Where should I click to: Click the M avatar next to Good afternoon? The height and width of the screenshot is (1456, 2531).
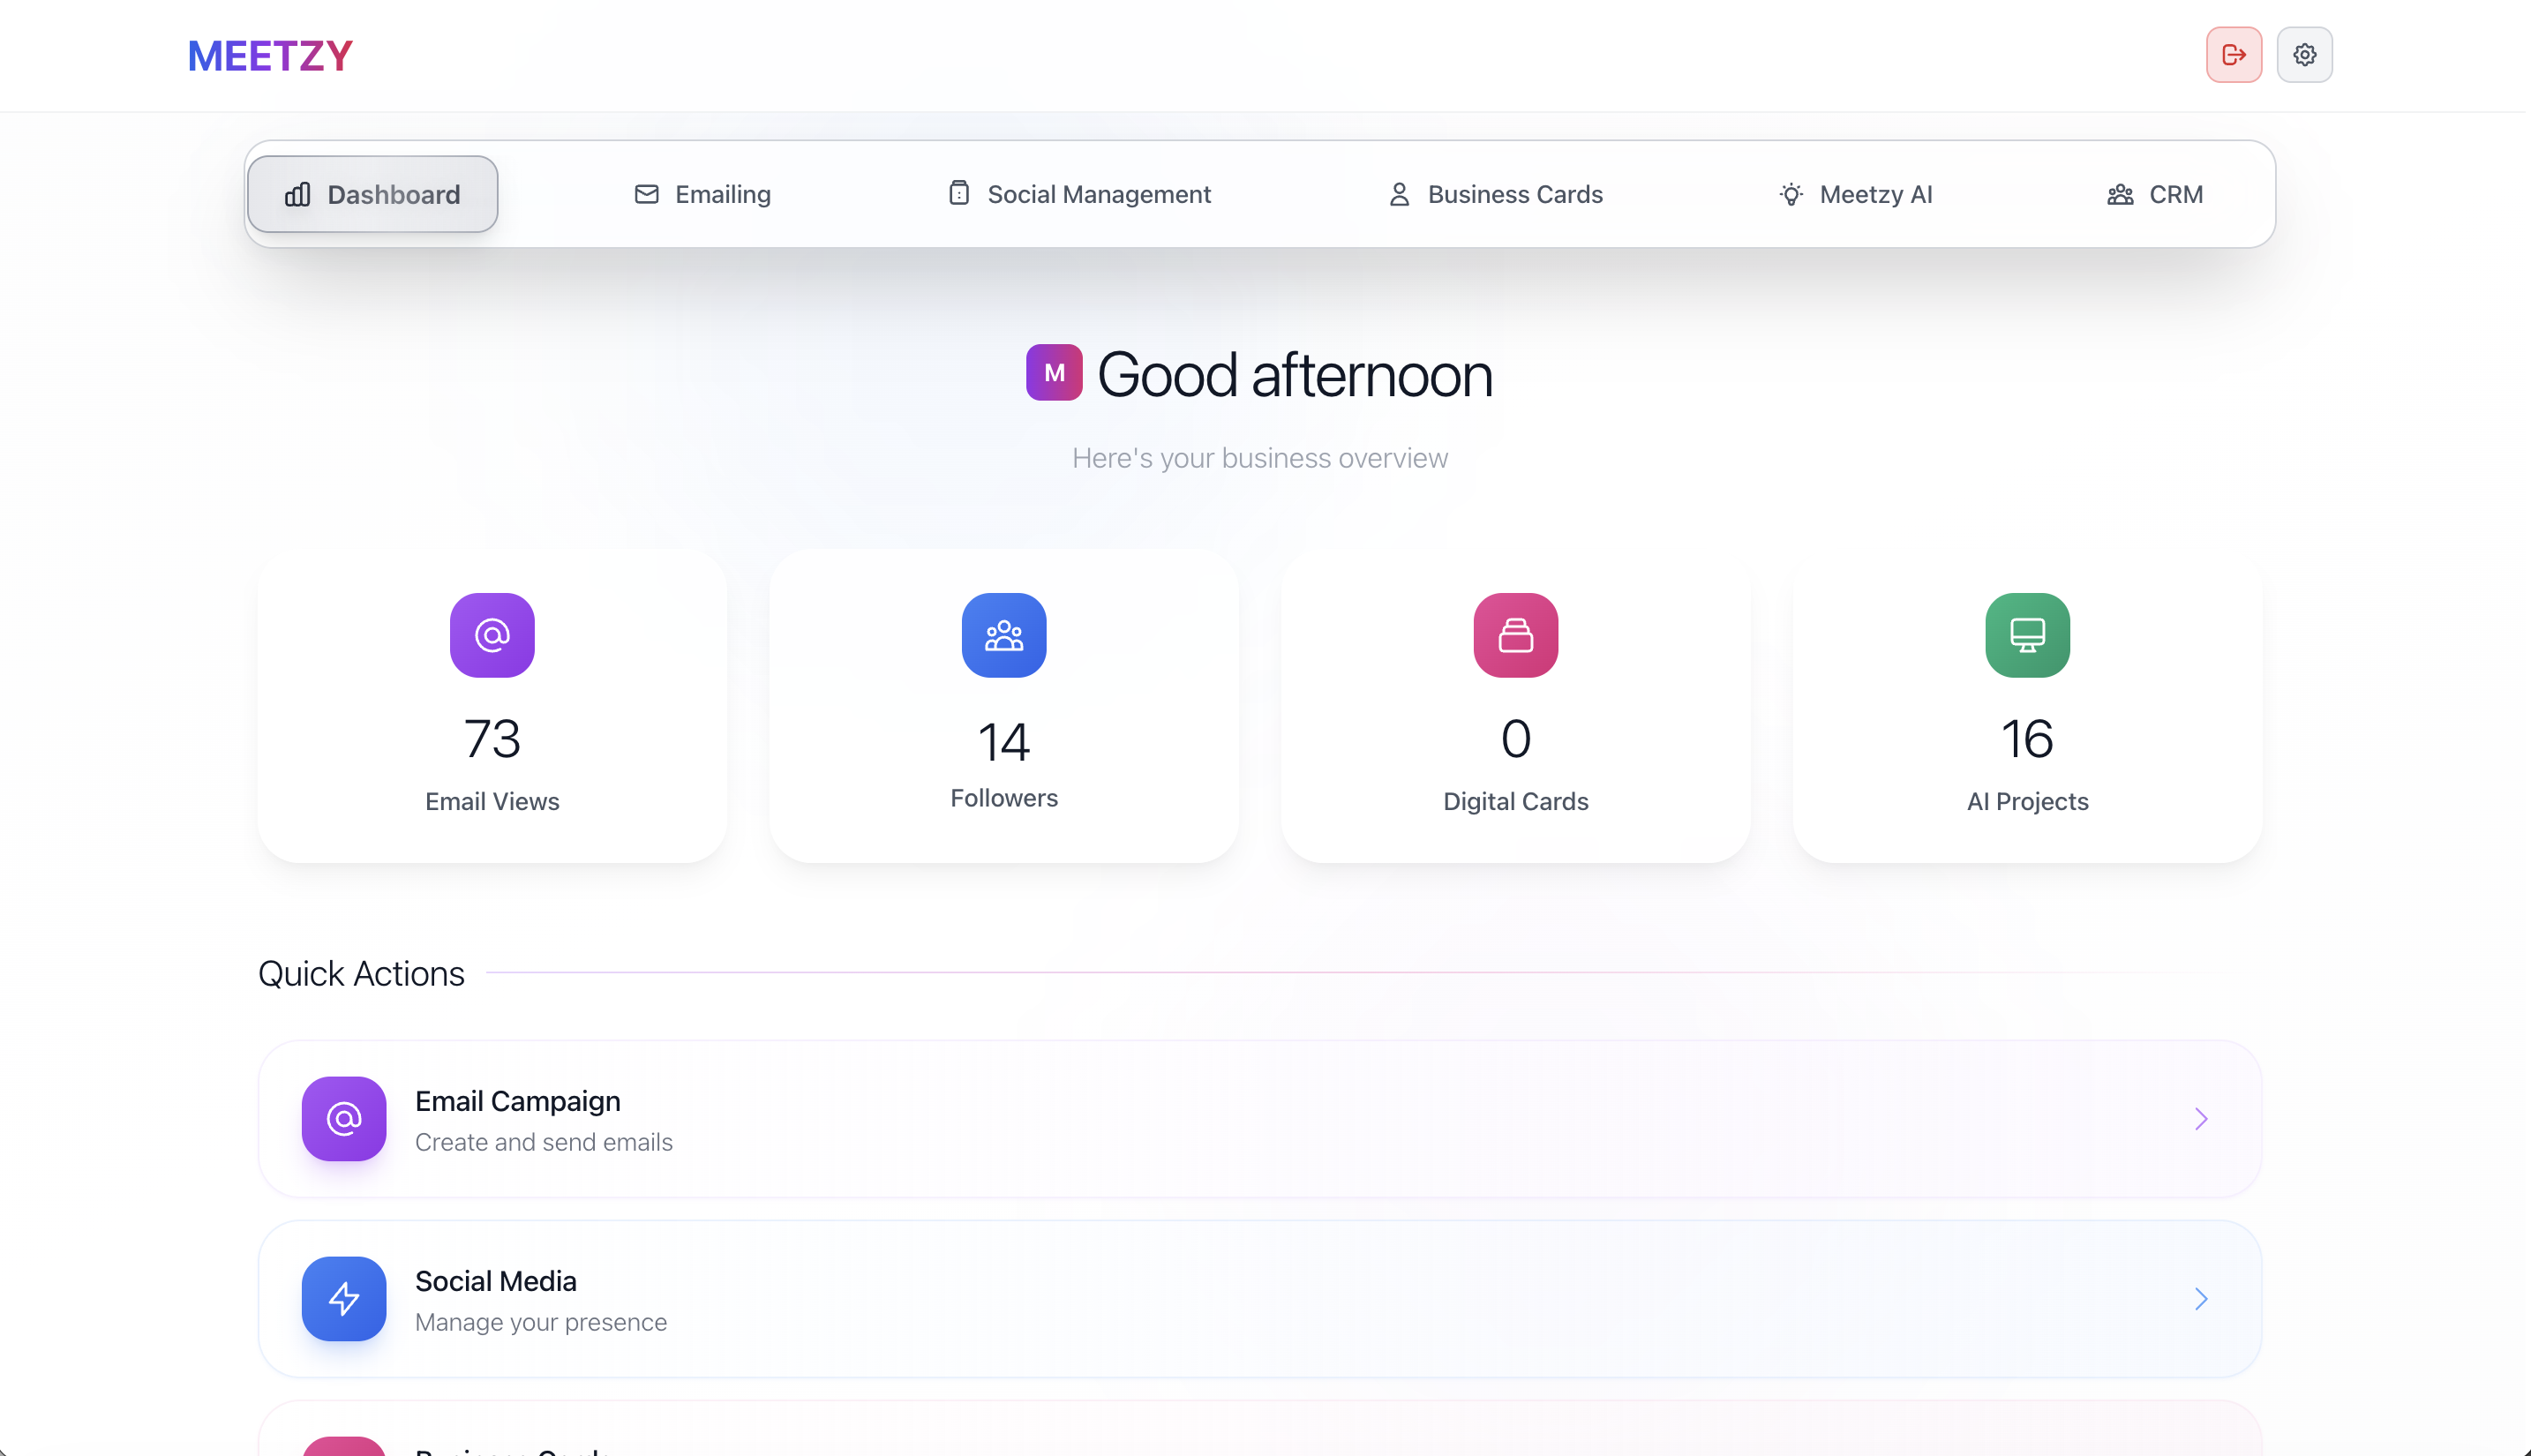pyautogui.click(x=1053, y=372)
